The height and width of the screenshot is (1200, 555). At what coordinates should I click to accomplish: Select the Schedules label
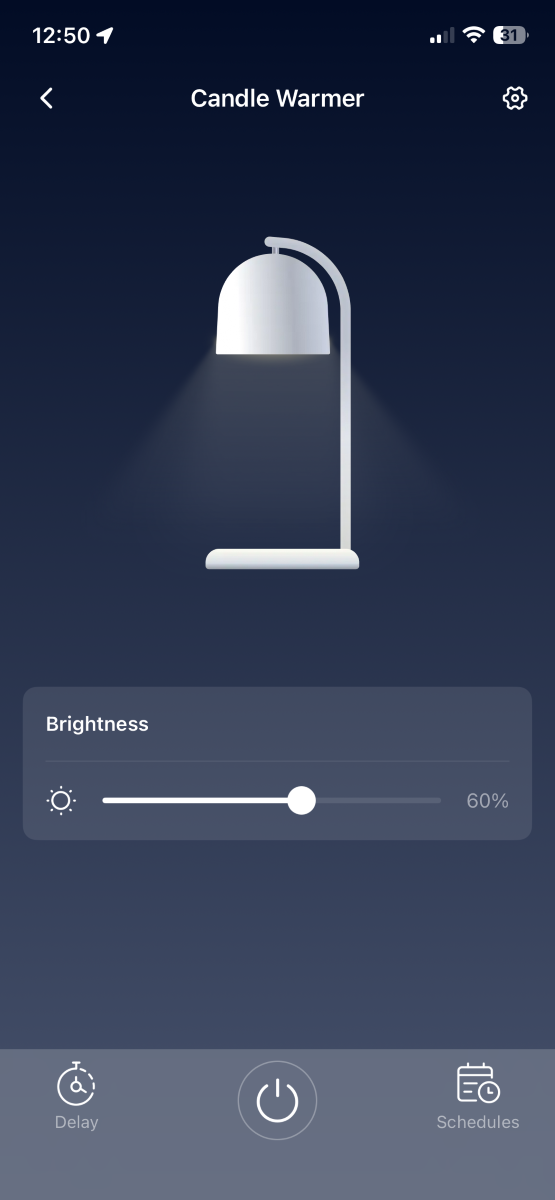click(x=478, y=1122)
